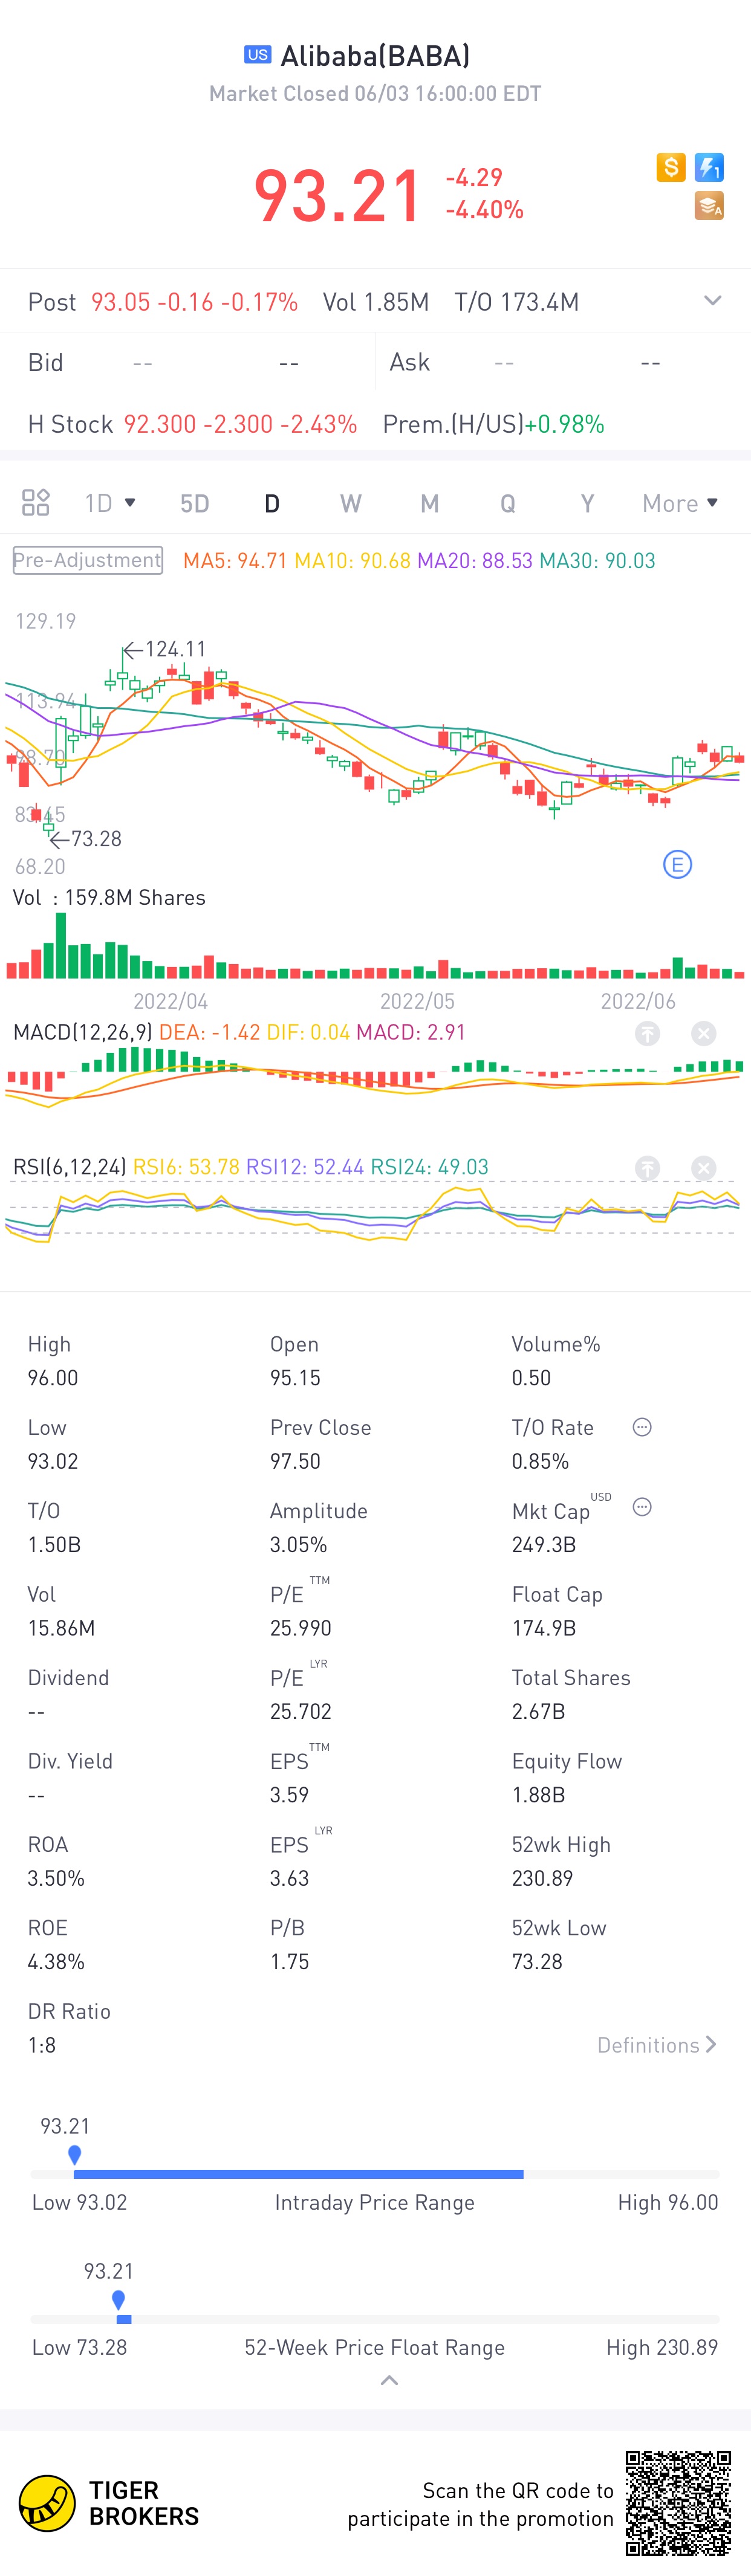Tap the Alibaba(BABA) title

point(375,55)
